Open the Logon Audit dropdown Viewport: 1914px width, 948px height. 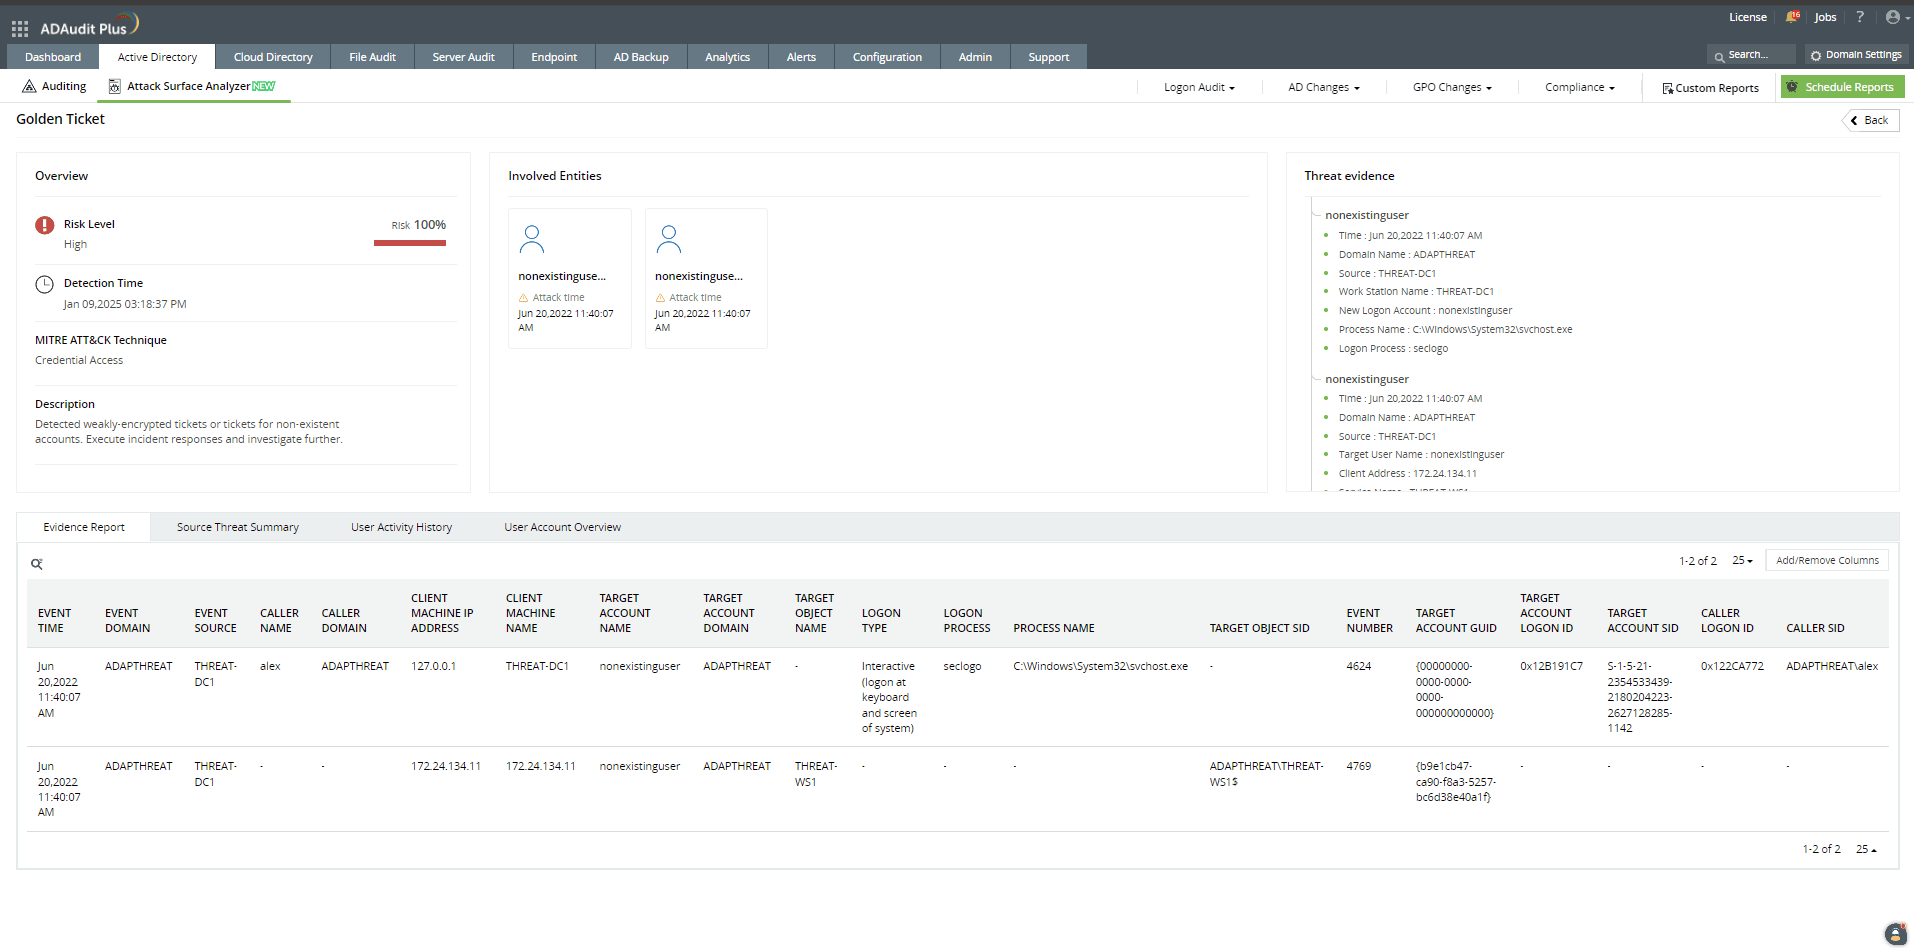pos(1198,87)
